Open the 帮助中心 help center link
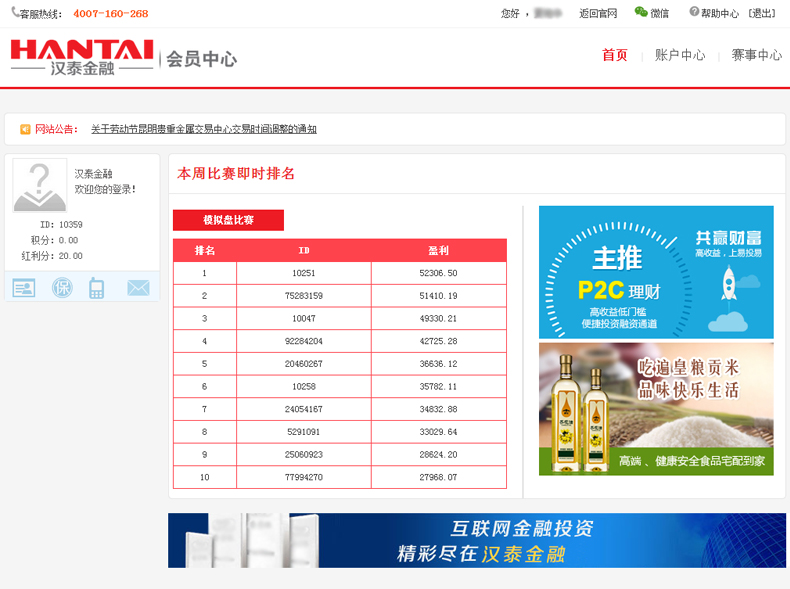The image size is (790, 589). coord(720,14)
